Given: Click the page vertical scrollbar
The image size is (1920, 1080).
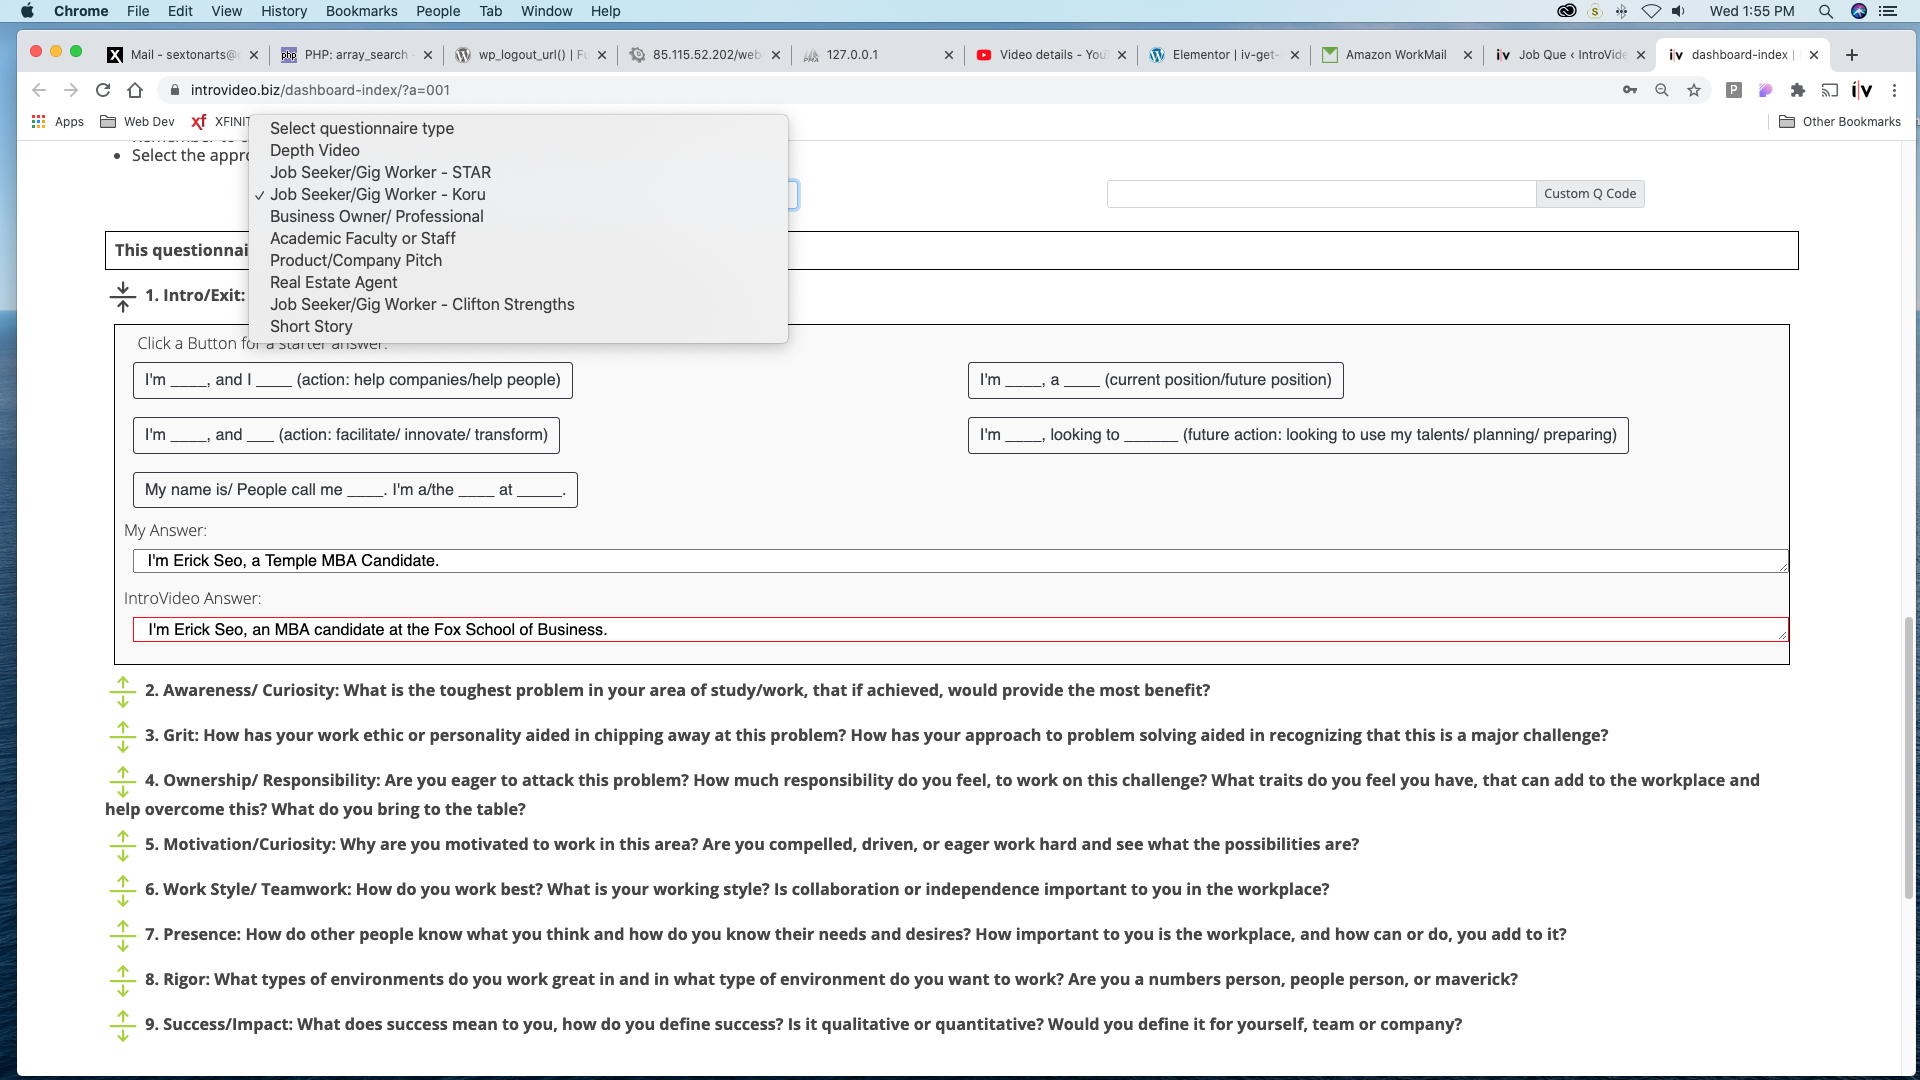Looking at the screenshot, I should pyautogui.click(x=1908, y=757).
